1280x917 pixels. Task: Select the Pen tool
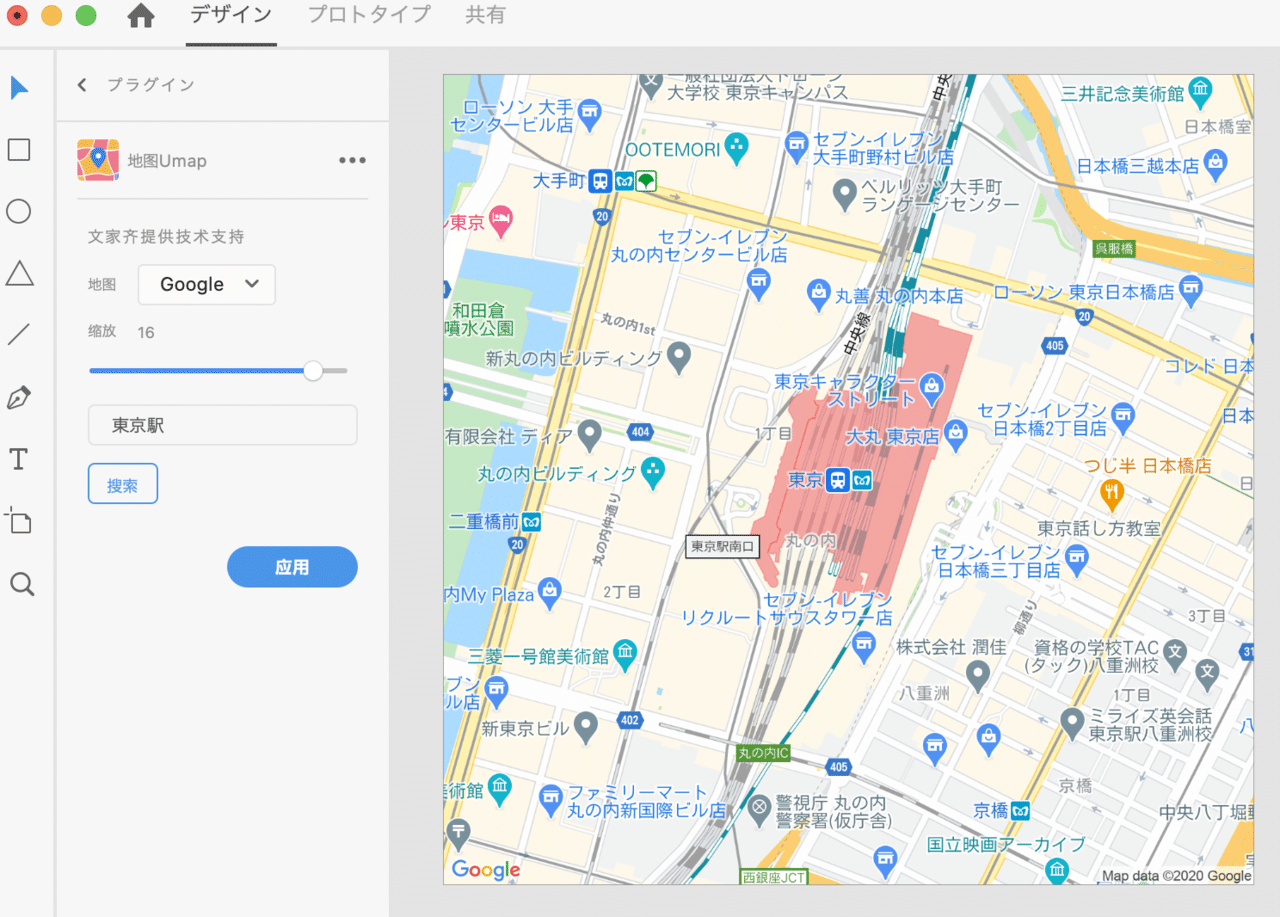tap(19, 398)
